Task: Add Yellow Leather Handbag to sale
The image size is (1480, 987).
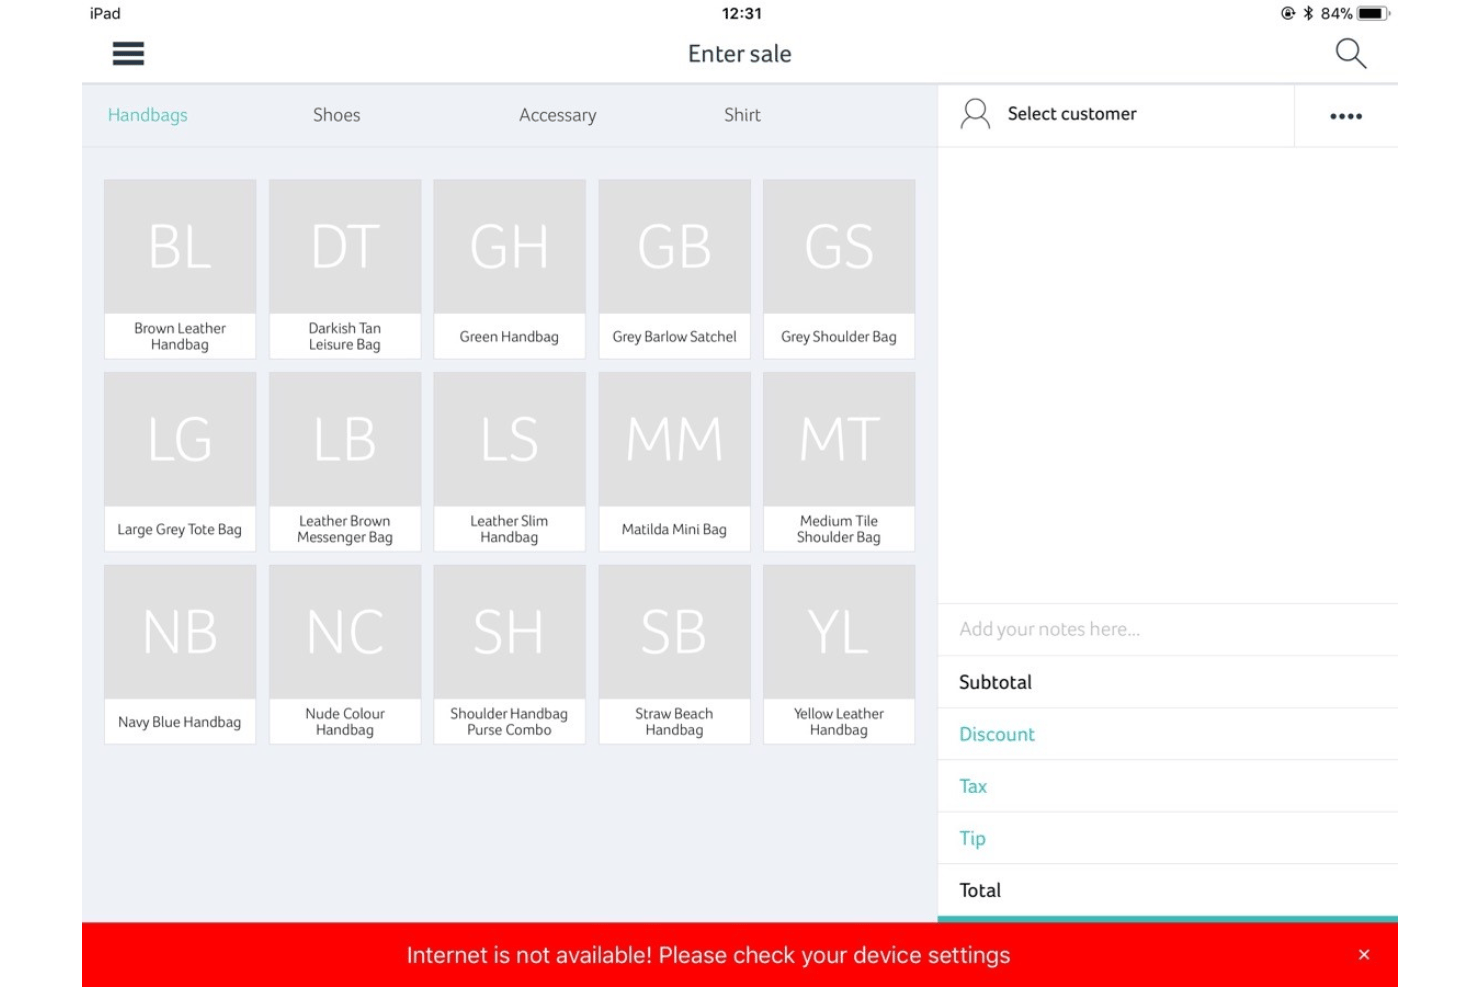Action: (x=839, y=655)
